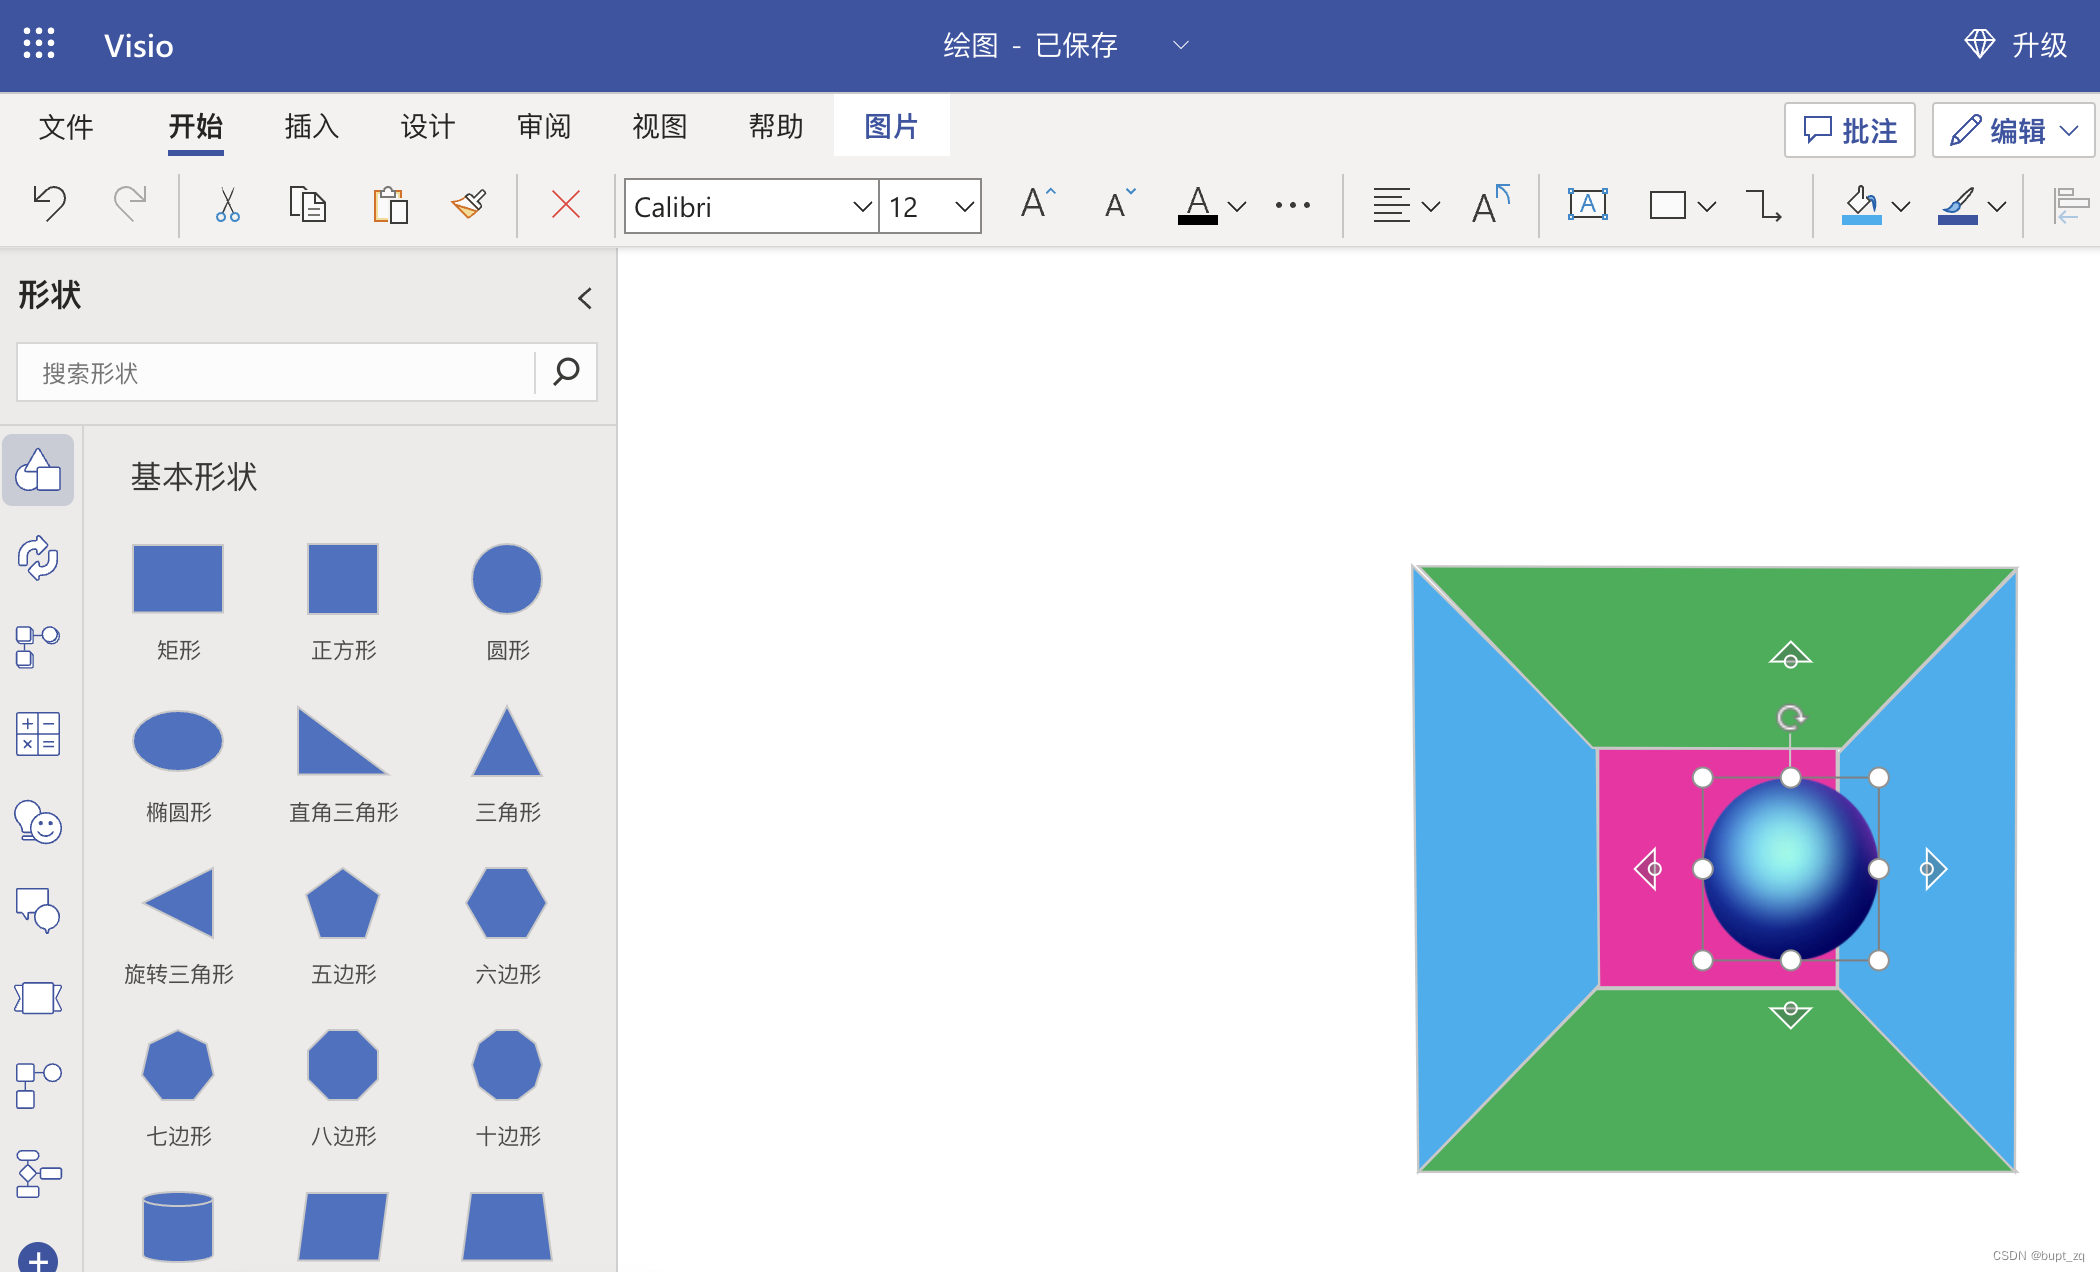This screenshot has width=2100, height=1272.
Task: Open the 设计 ribbon tab
Action: click(427, 127)
